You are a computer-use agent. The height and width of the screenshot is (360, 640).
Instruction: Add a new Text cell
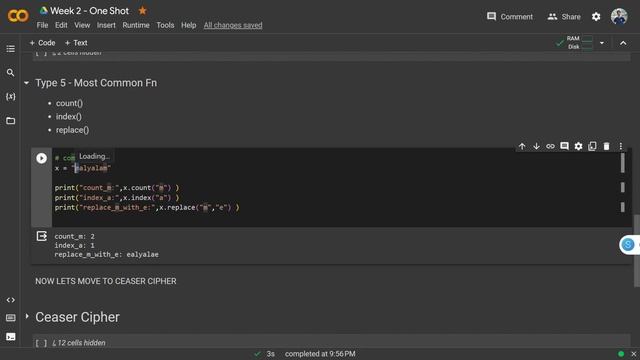(76, 43)
